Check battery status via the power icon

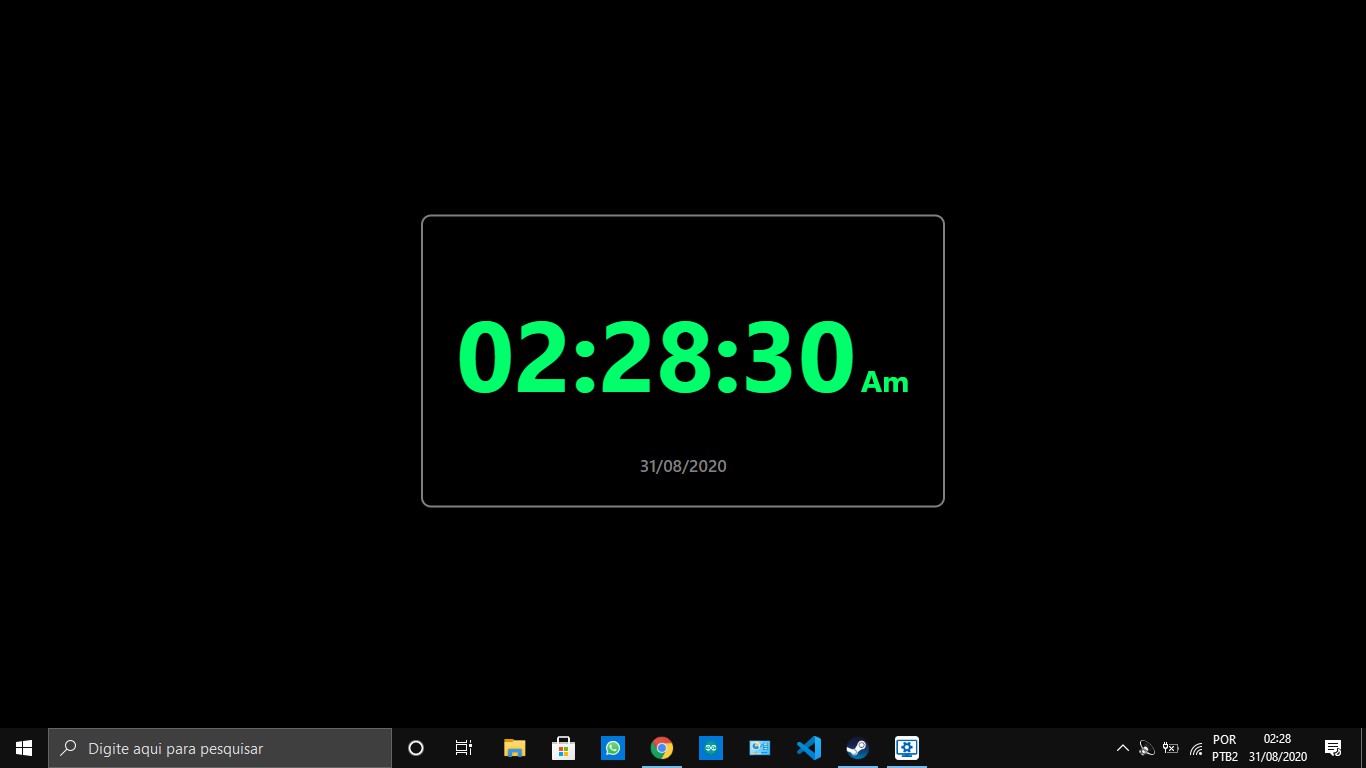(1170, 747)
